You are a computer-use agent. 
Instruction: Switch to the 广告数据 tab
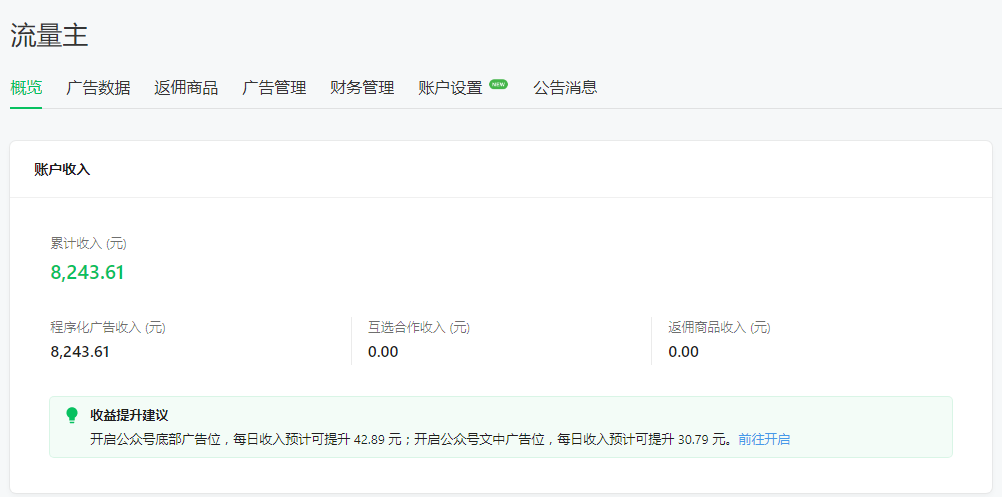click(98, 88)
